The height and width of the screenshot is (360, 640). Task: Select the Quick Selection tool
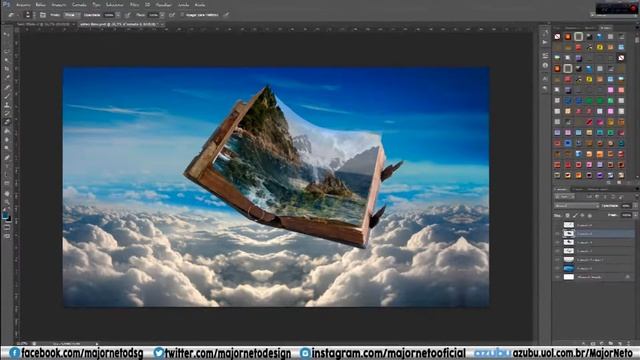point(7,60)
